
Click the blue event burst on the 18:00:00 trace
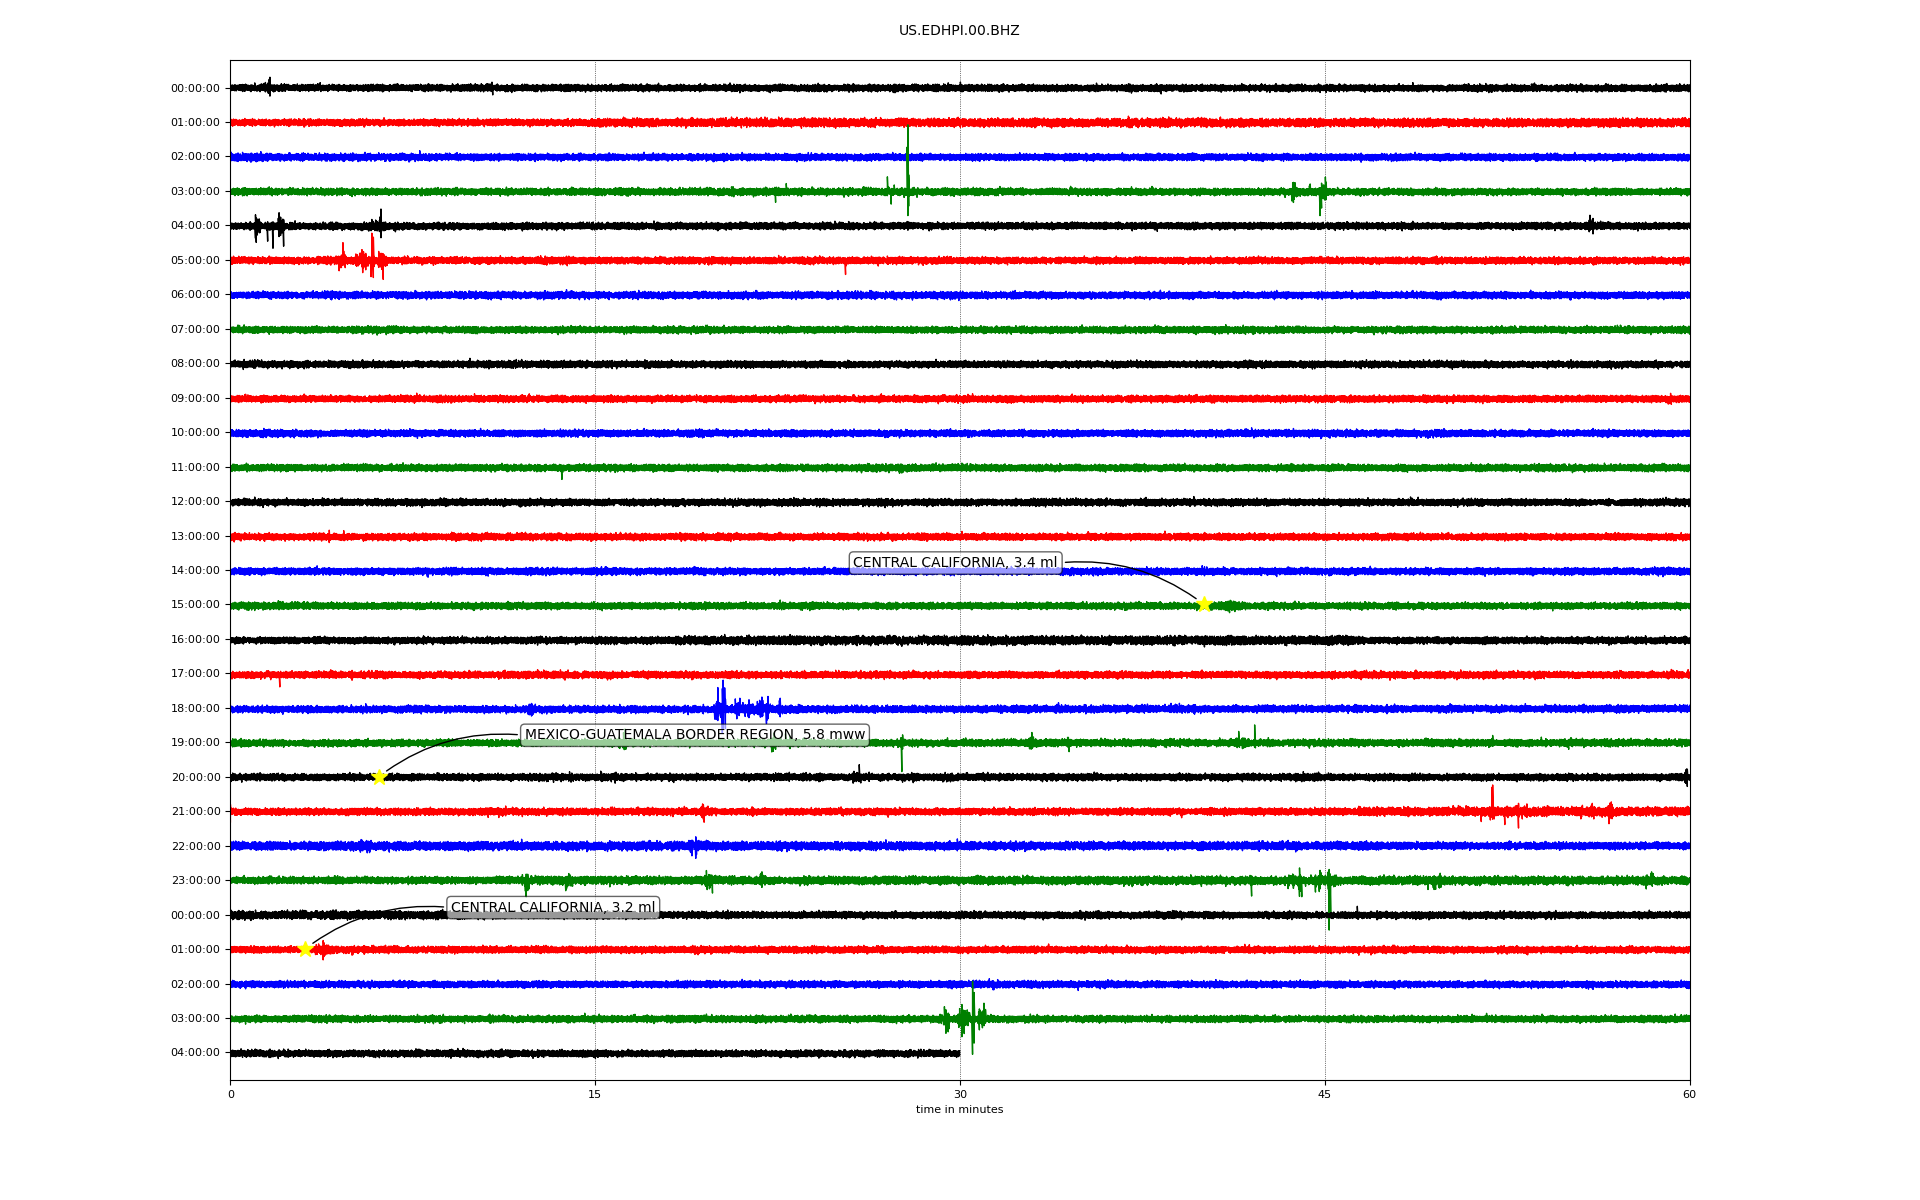pyautogui.click(x=745, y=708)
